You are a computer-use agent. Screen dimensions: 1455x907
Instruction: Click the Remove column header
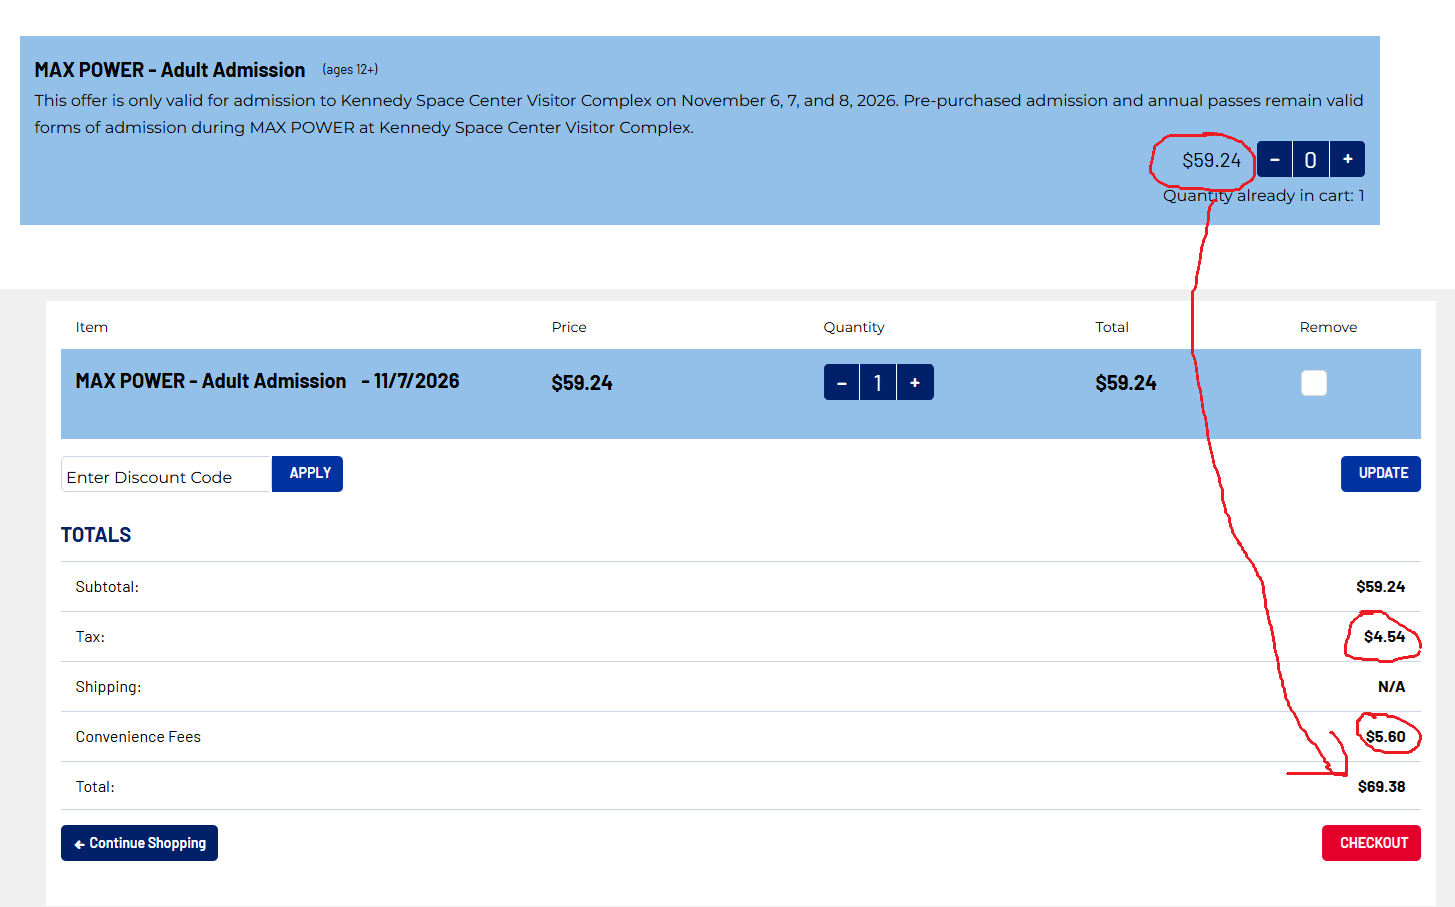pyautogui.click(x=1329, y=327)
